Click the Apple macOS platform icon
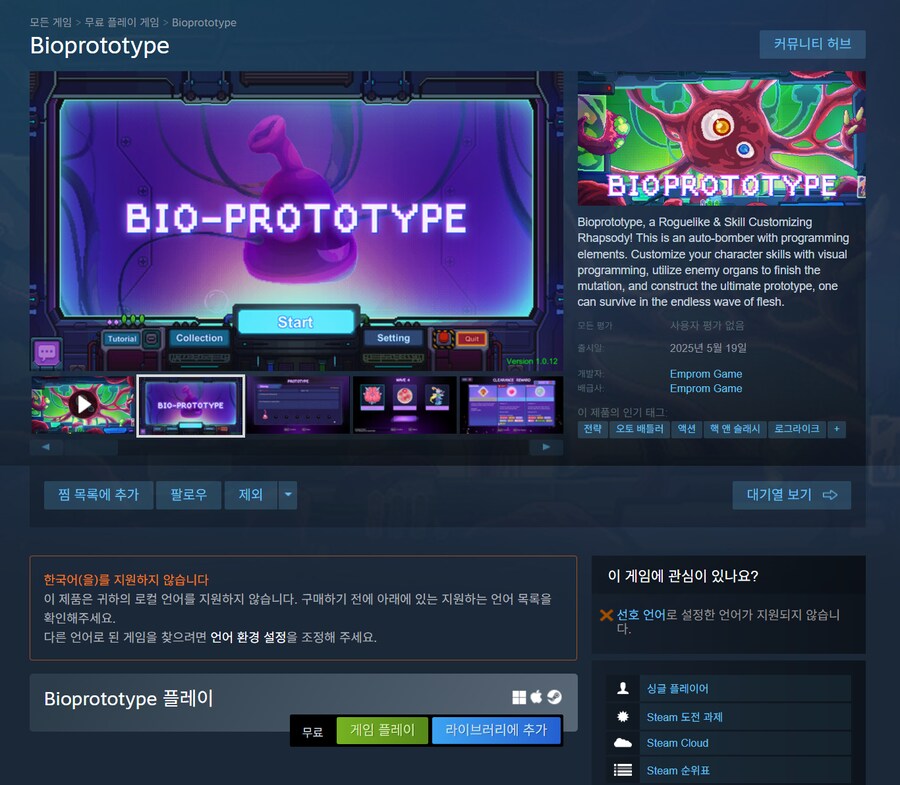The height and width of the screenshot is (785, 900). pyautogui.click(x=536, y=697)
